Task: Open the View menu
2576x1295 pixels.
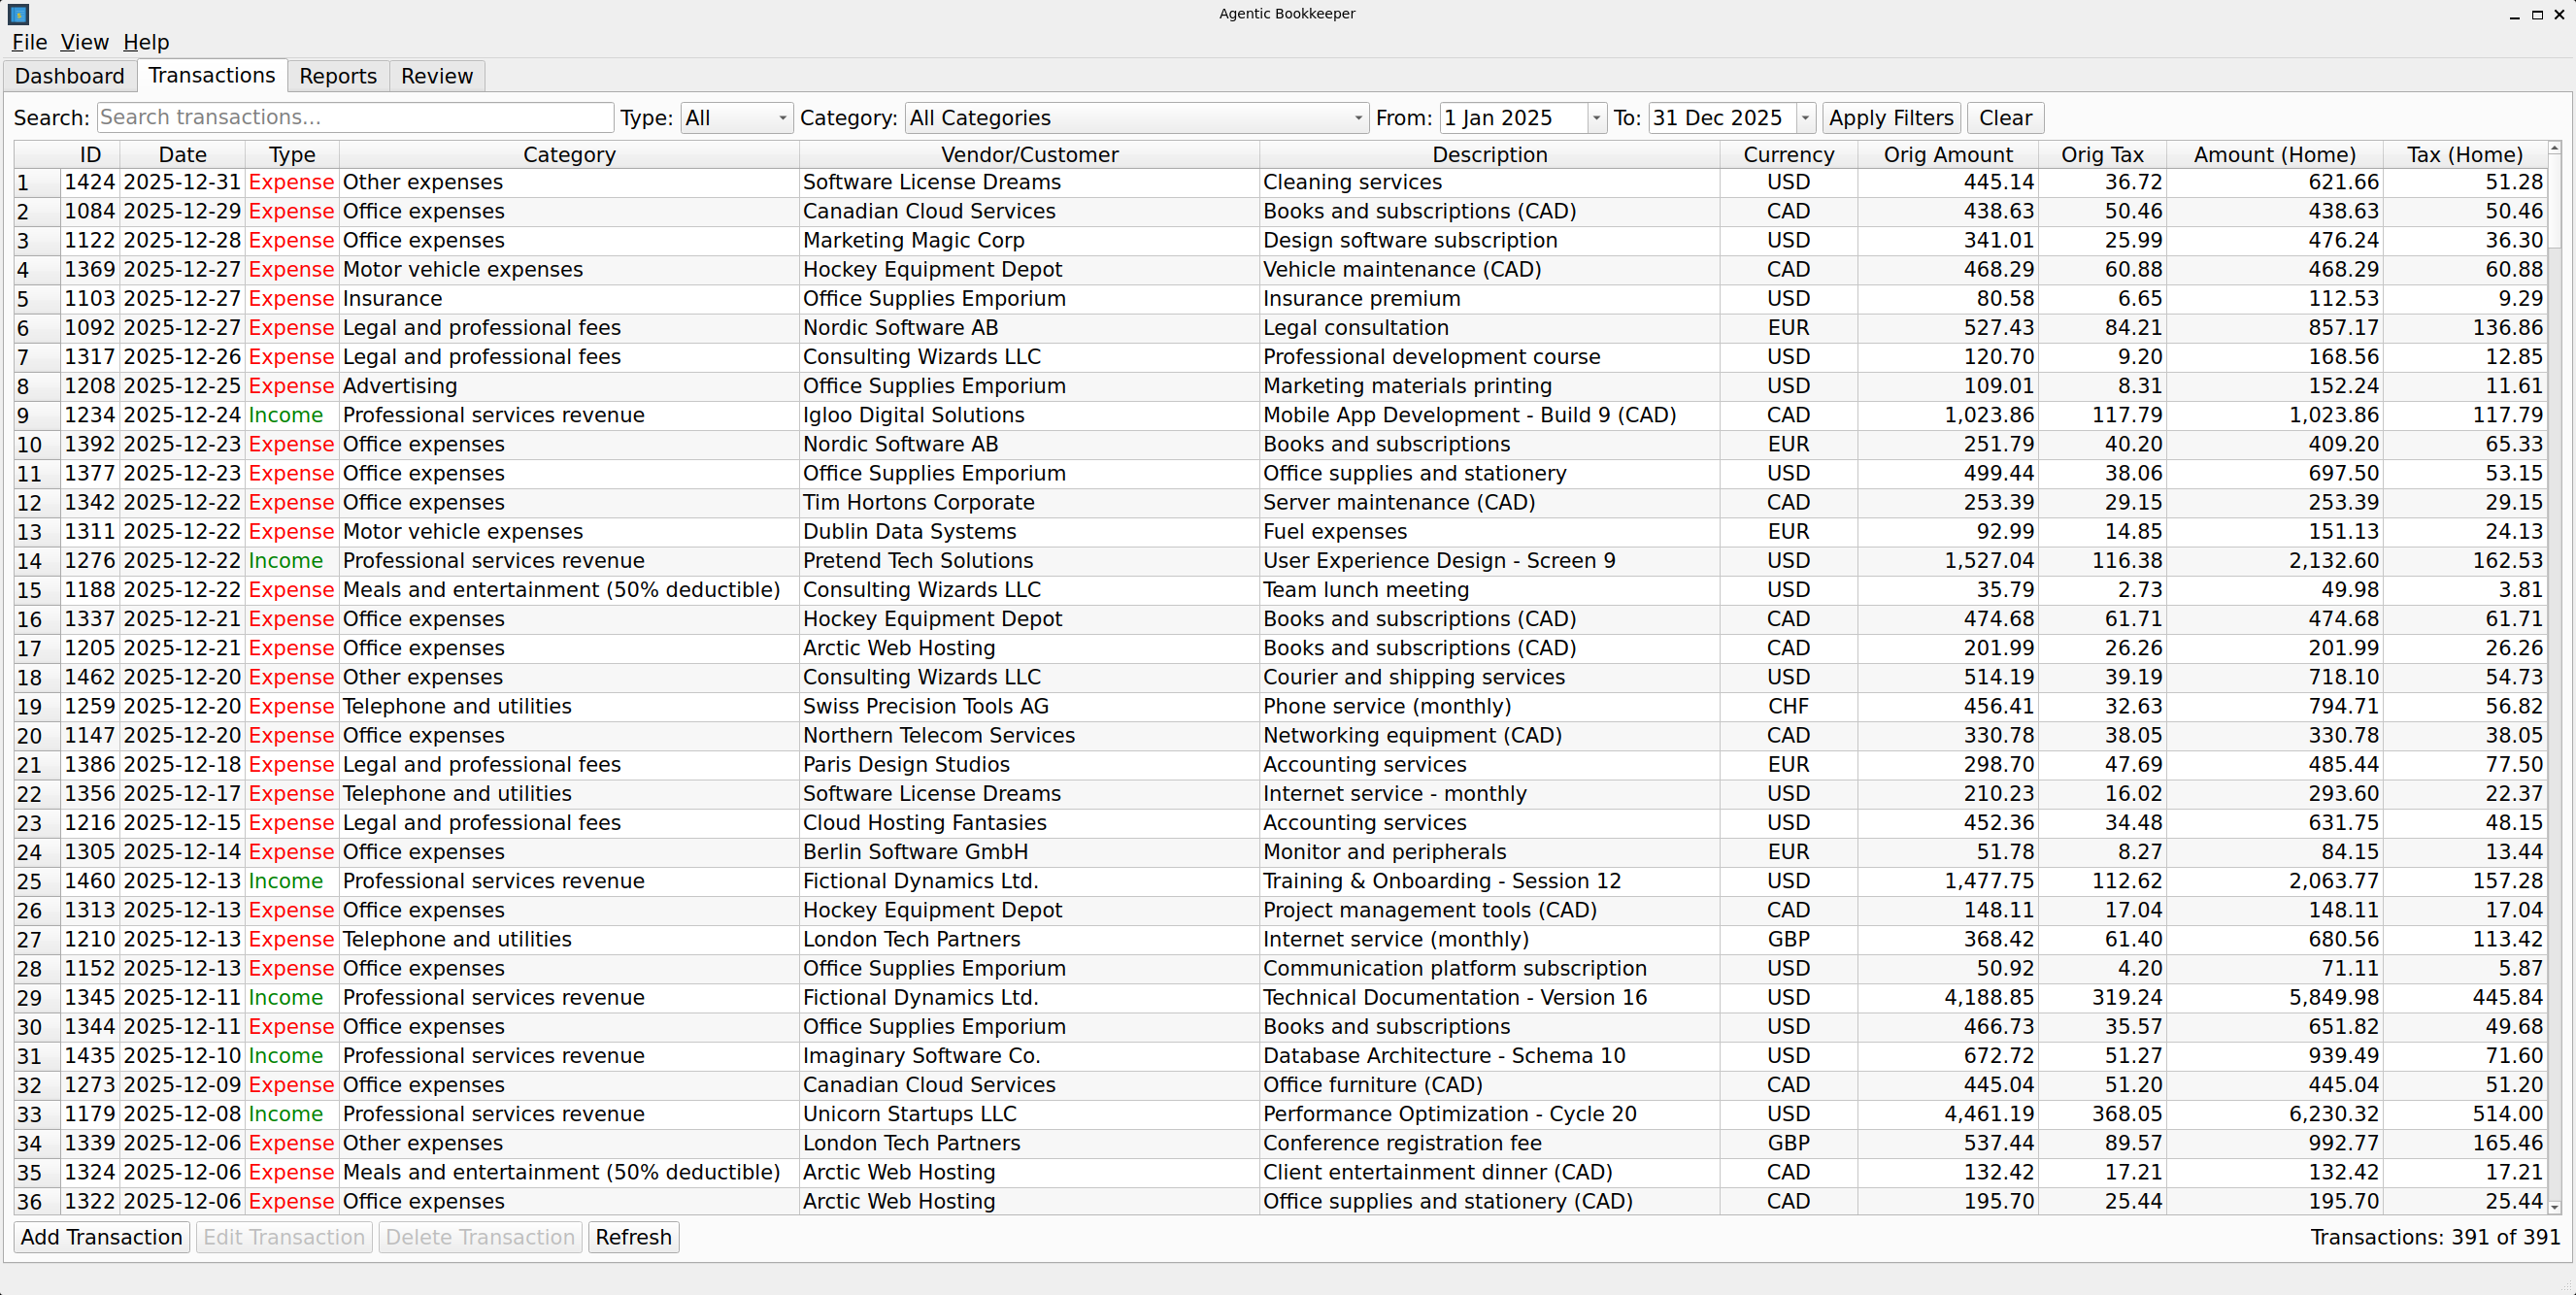Action: point(84,42)
